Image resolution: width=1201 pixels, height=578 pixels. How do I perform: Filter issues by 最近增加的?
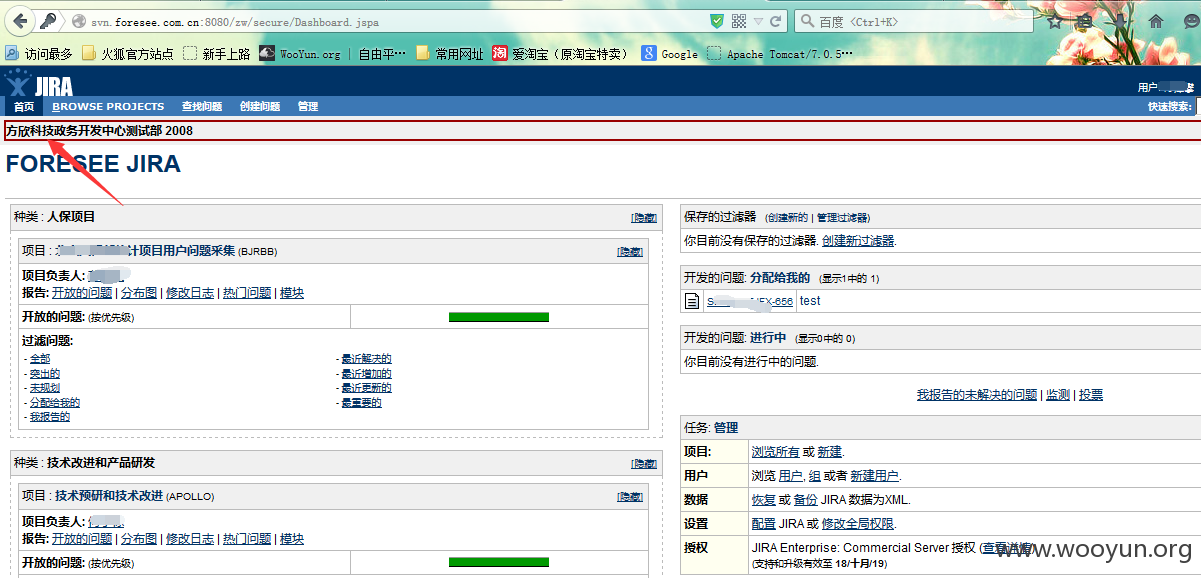366,373
